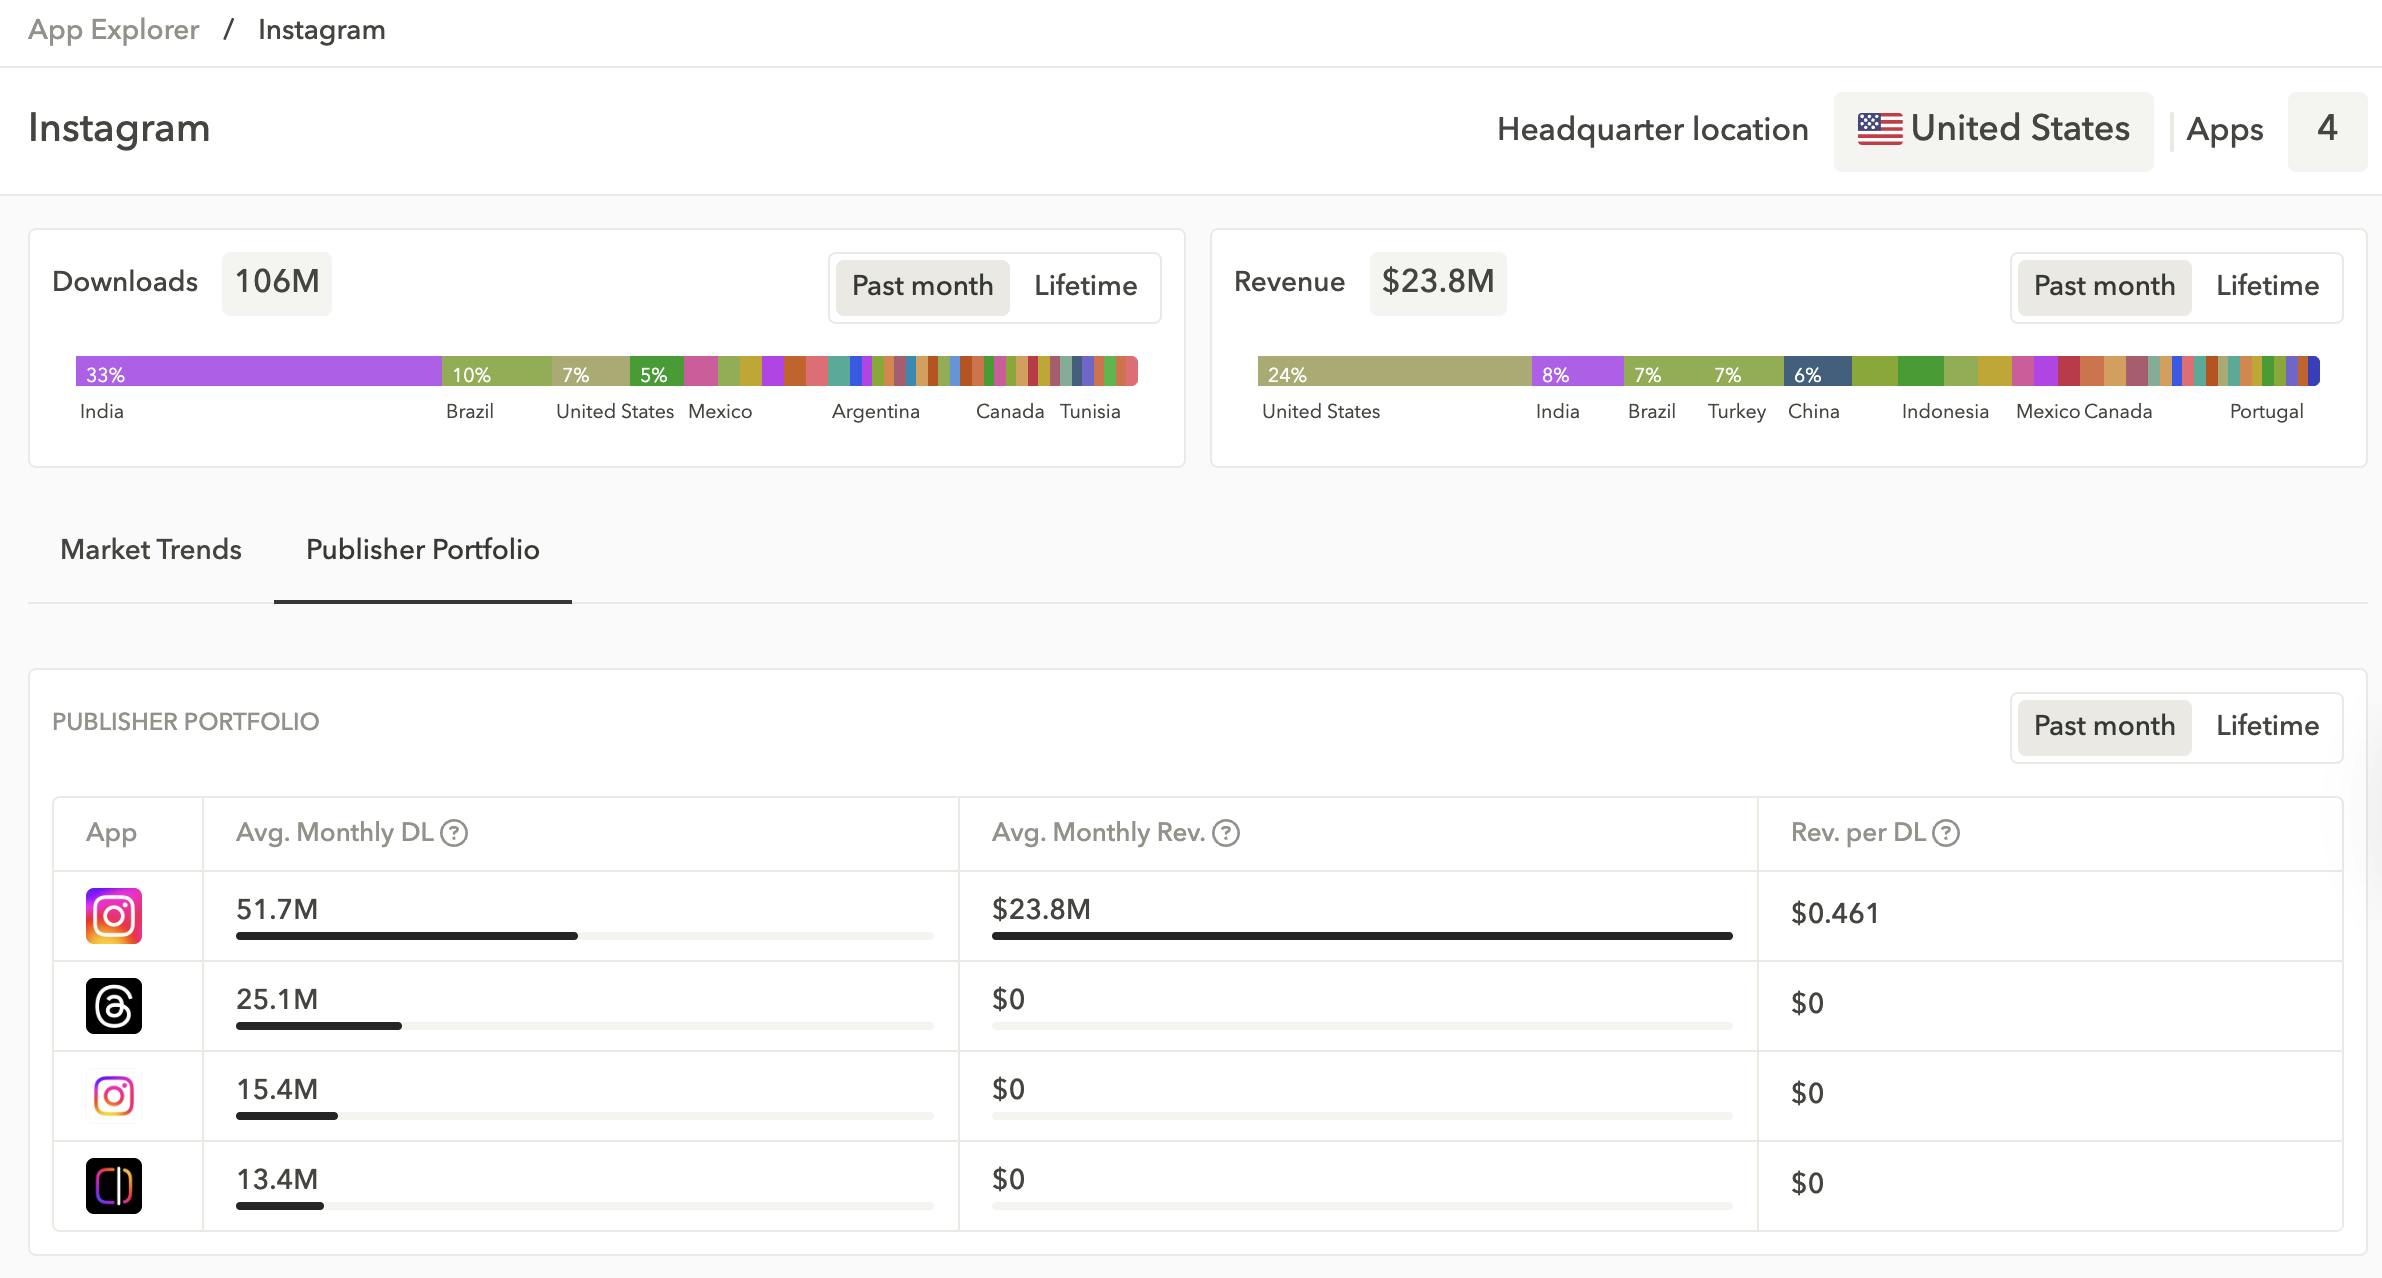Switch to the Market Trends tab
The width and height of the screenshot is (2382, 1278).
151,550
